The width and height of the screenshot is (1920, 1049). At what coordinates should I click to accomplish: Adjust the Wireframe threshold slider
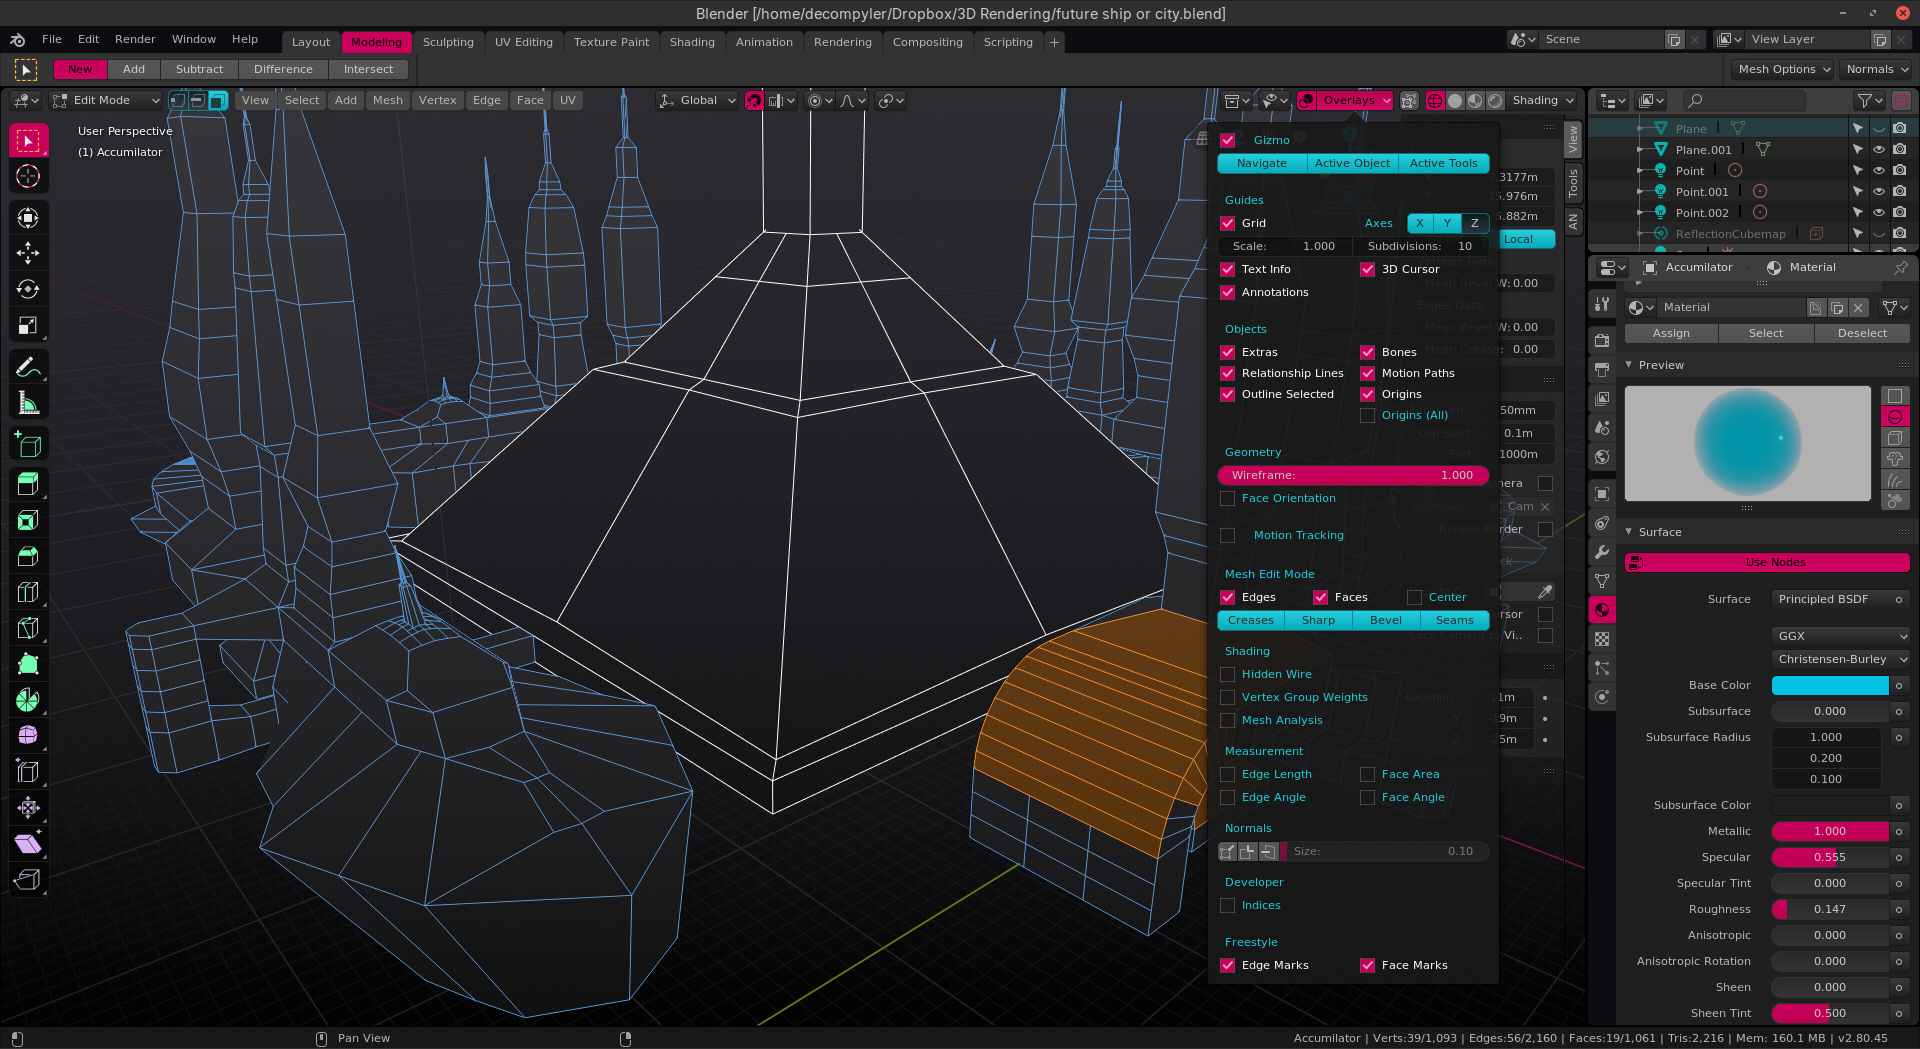(x=1353, y=476)
